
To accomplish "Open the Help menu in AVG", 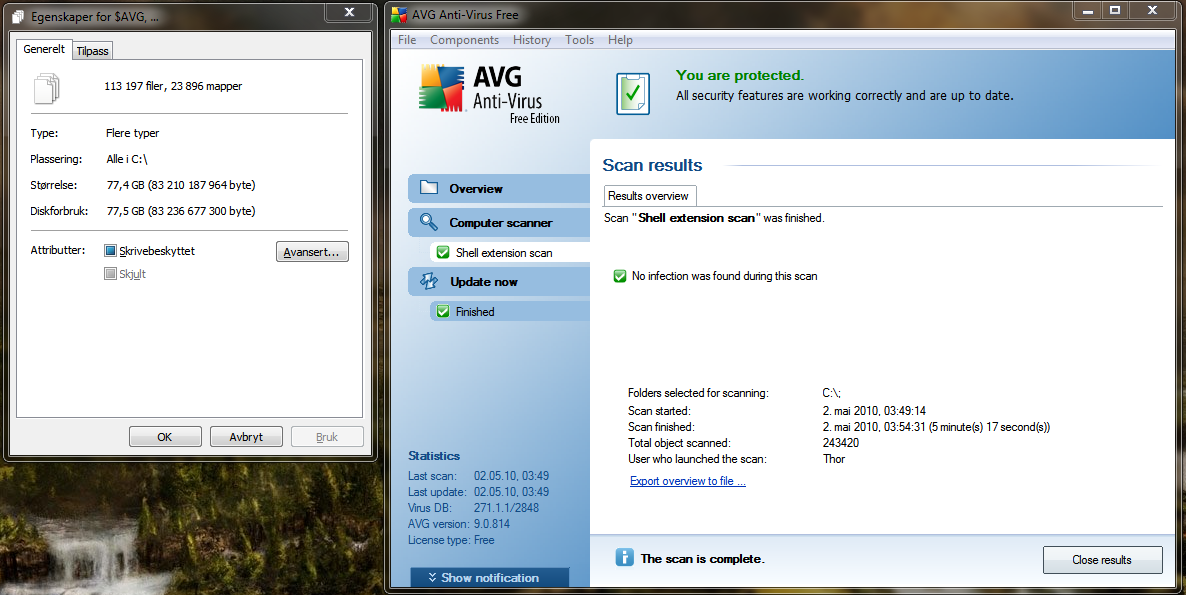I will [620, 40].
